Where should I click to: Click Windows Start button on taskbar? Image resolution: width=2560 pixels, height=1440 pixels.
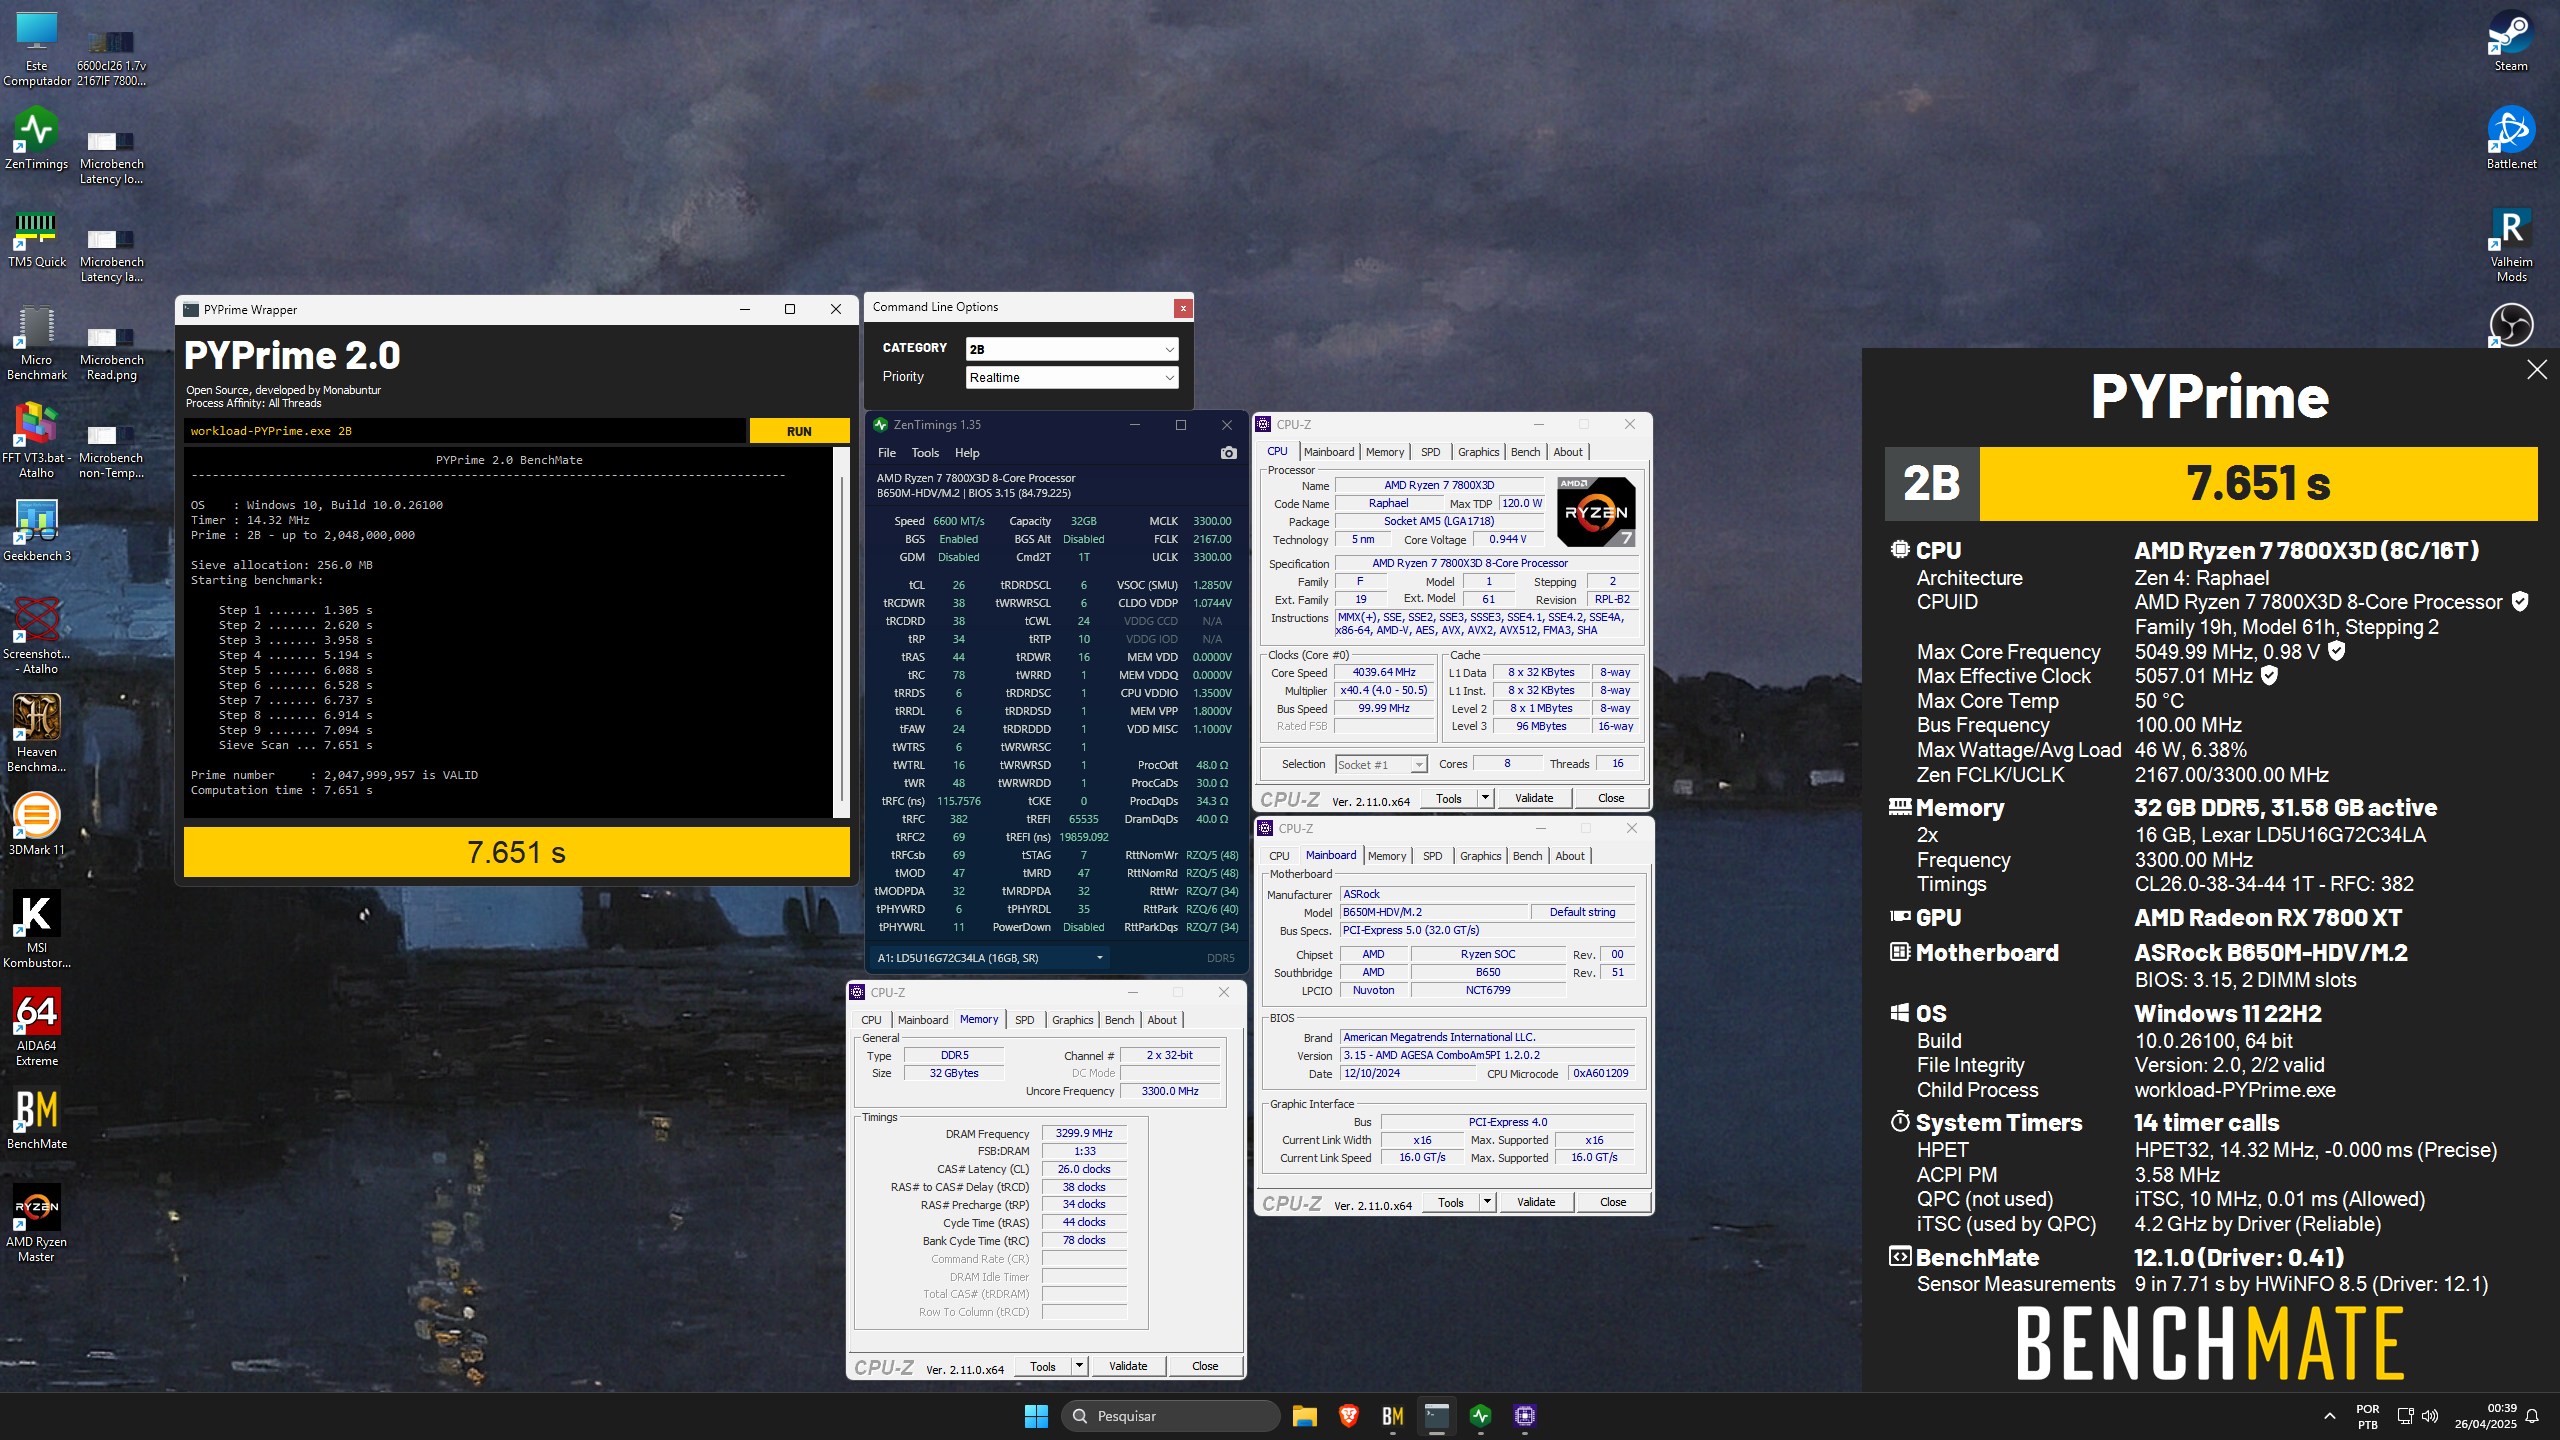1036,1416
